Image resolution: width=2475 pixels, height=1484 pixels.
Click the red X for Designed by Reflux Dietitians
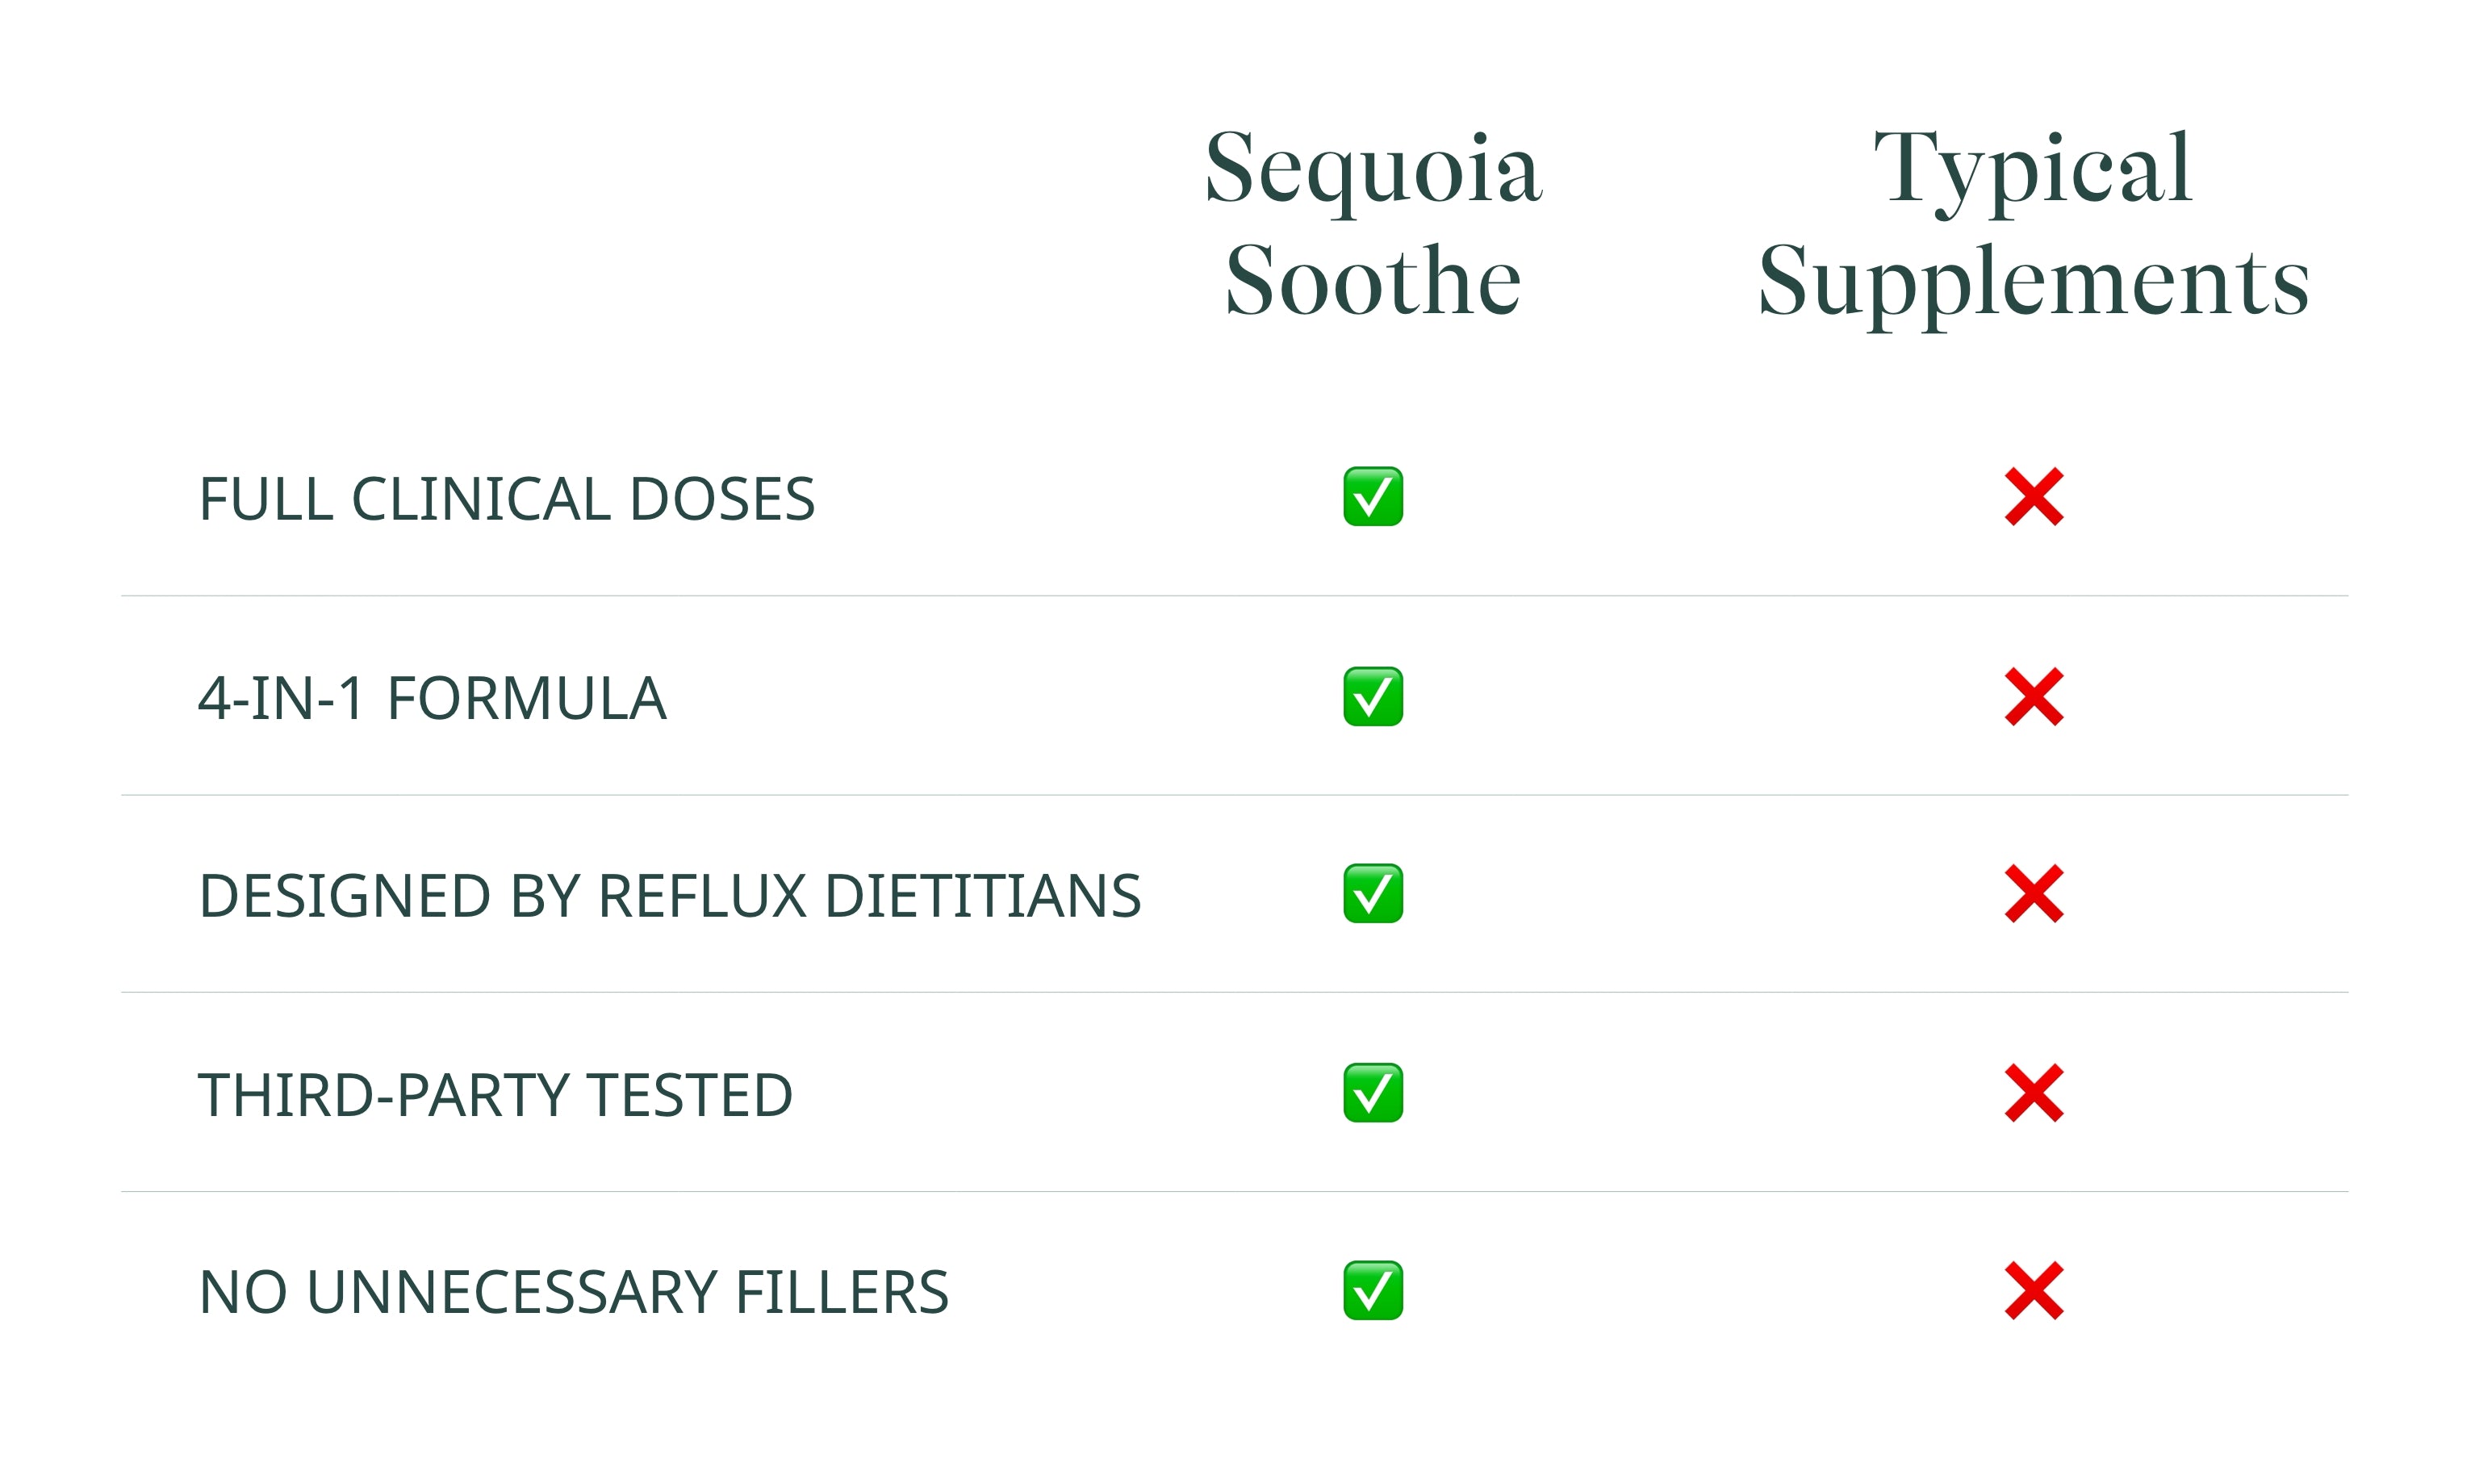pos(2033,893)
